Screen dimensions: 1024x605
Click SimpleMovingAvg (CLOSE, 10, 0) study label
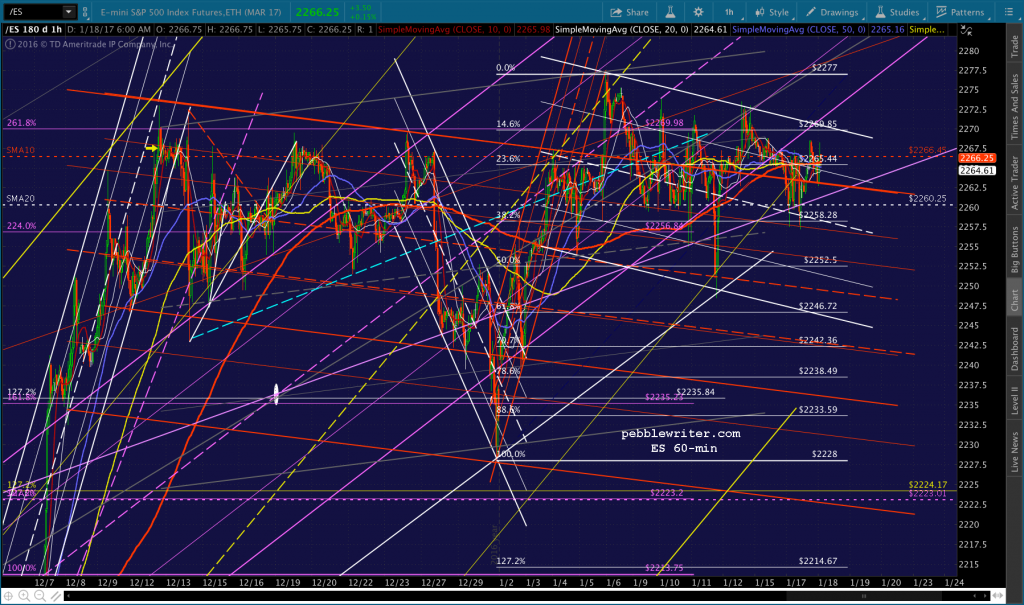pyautogui.click(x=445, y=29)
